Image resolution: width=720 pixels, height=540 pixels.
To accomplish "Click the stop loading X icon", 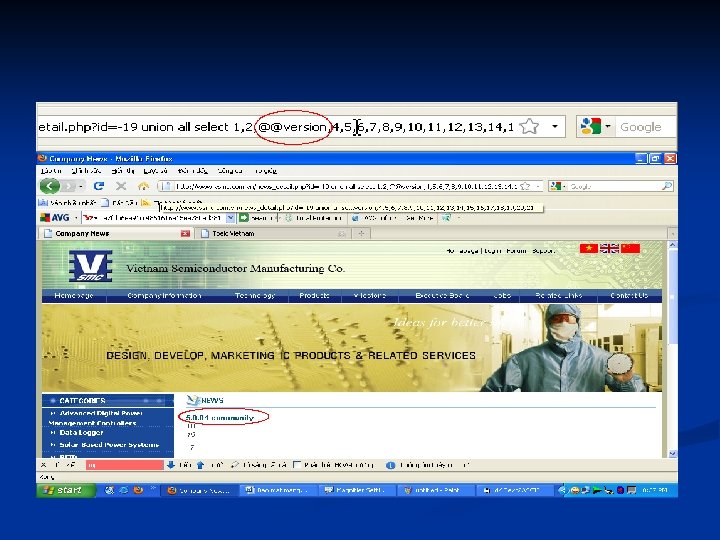I will pos(121,186).
